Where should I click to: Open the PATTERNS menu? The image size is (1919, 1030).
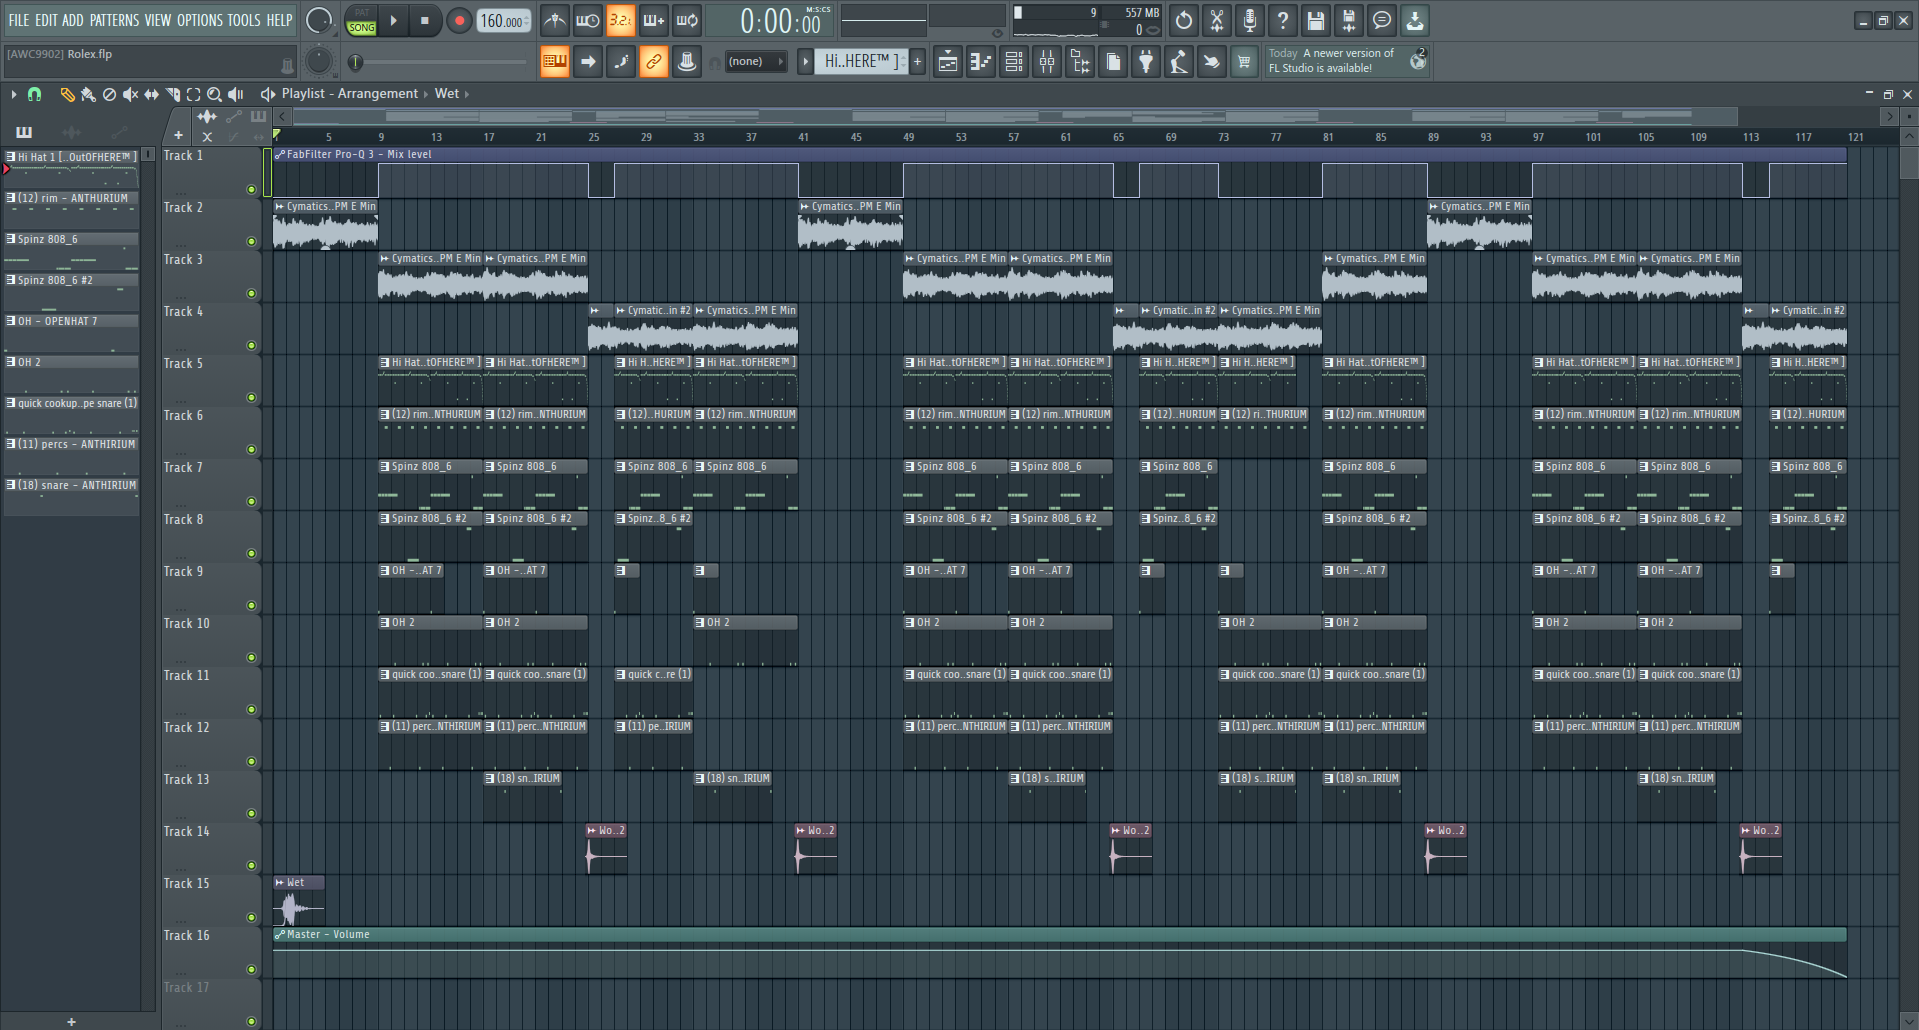[x=114, y=20]
